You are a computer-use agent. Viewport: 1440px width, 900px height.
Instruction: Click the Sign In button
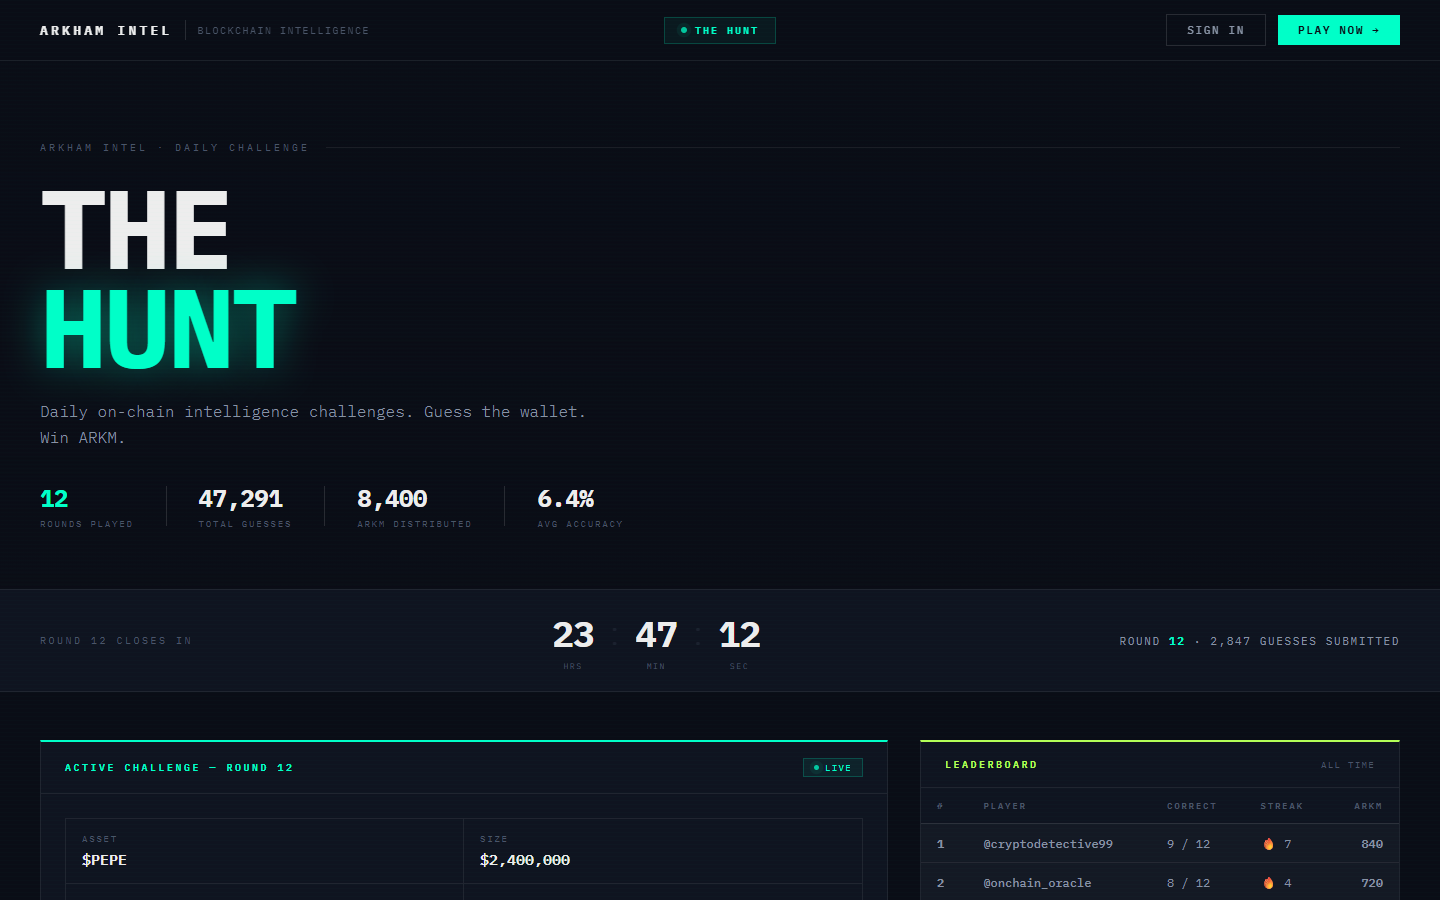pyautogui.click(x=1216, y=30)
